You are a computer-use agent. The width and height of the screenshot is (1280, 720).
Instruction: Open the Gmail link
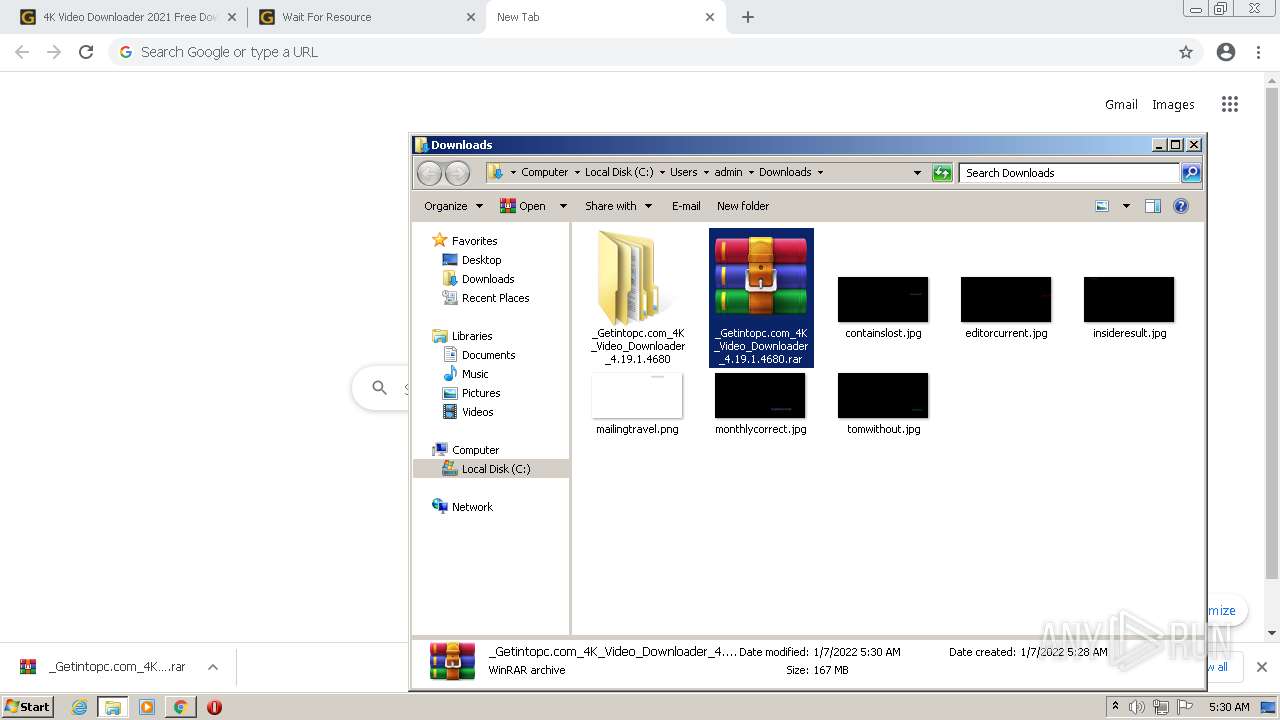(x=1121, y=104)
